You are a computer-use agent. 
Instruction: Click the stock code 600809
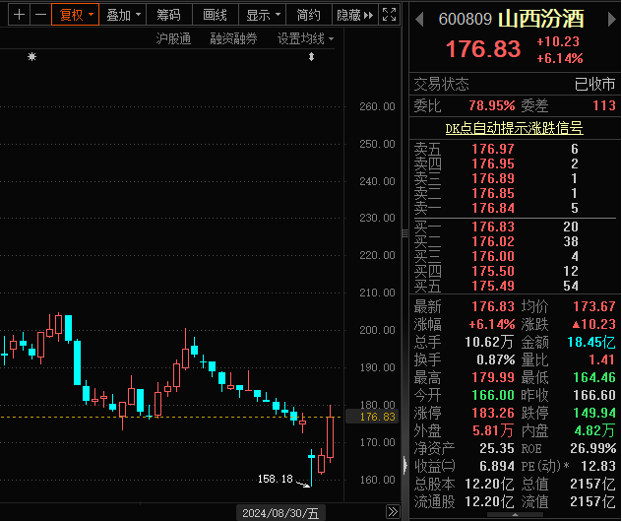pos(465,19)
